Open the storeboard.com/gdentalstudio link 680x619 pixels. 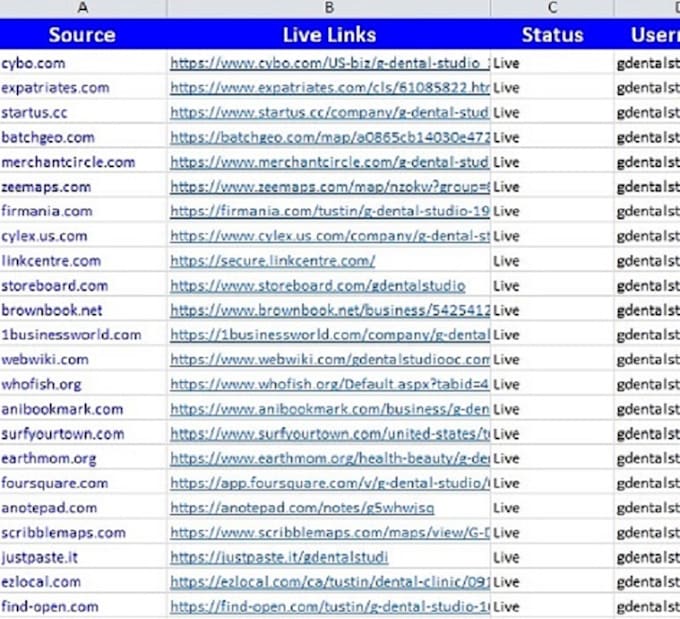[317, 286]
